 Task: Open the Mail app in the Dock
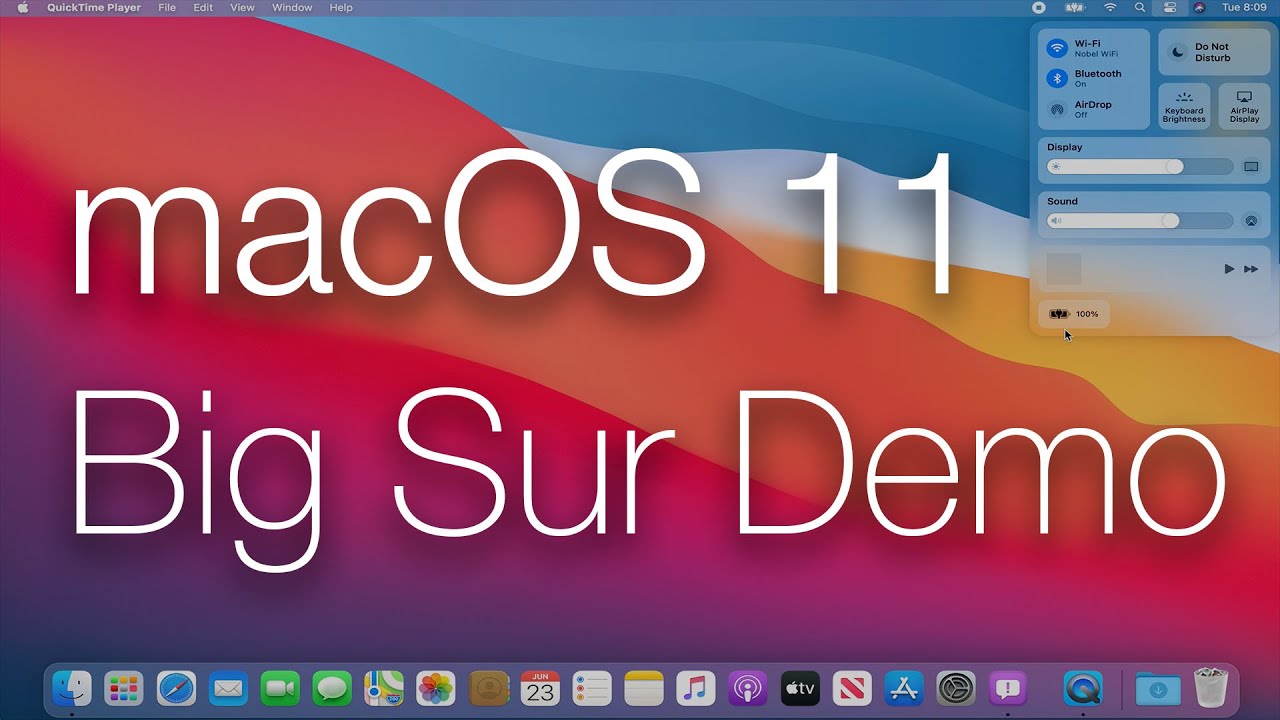pos(228,688)
